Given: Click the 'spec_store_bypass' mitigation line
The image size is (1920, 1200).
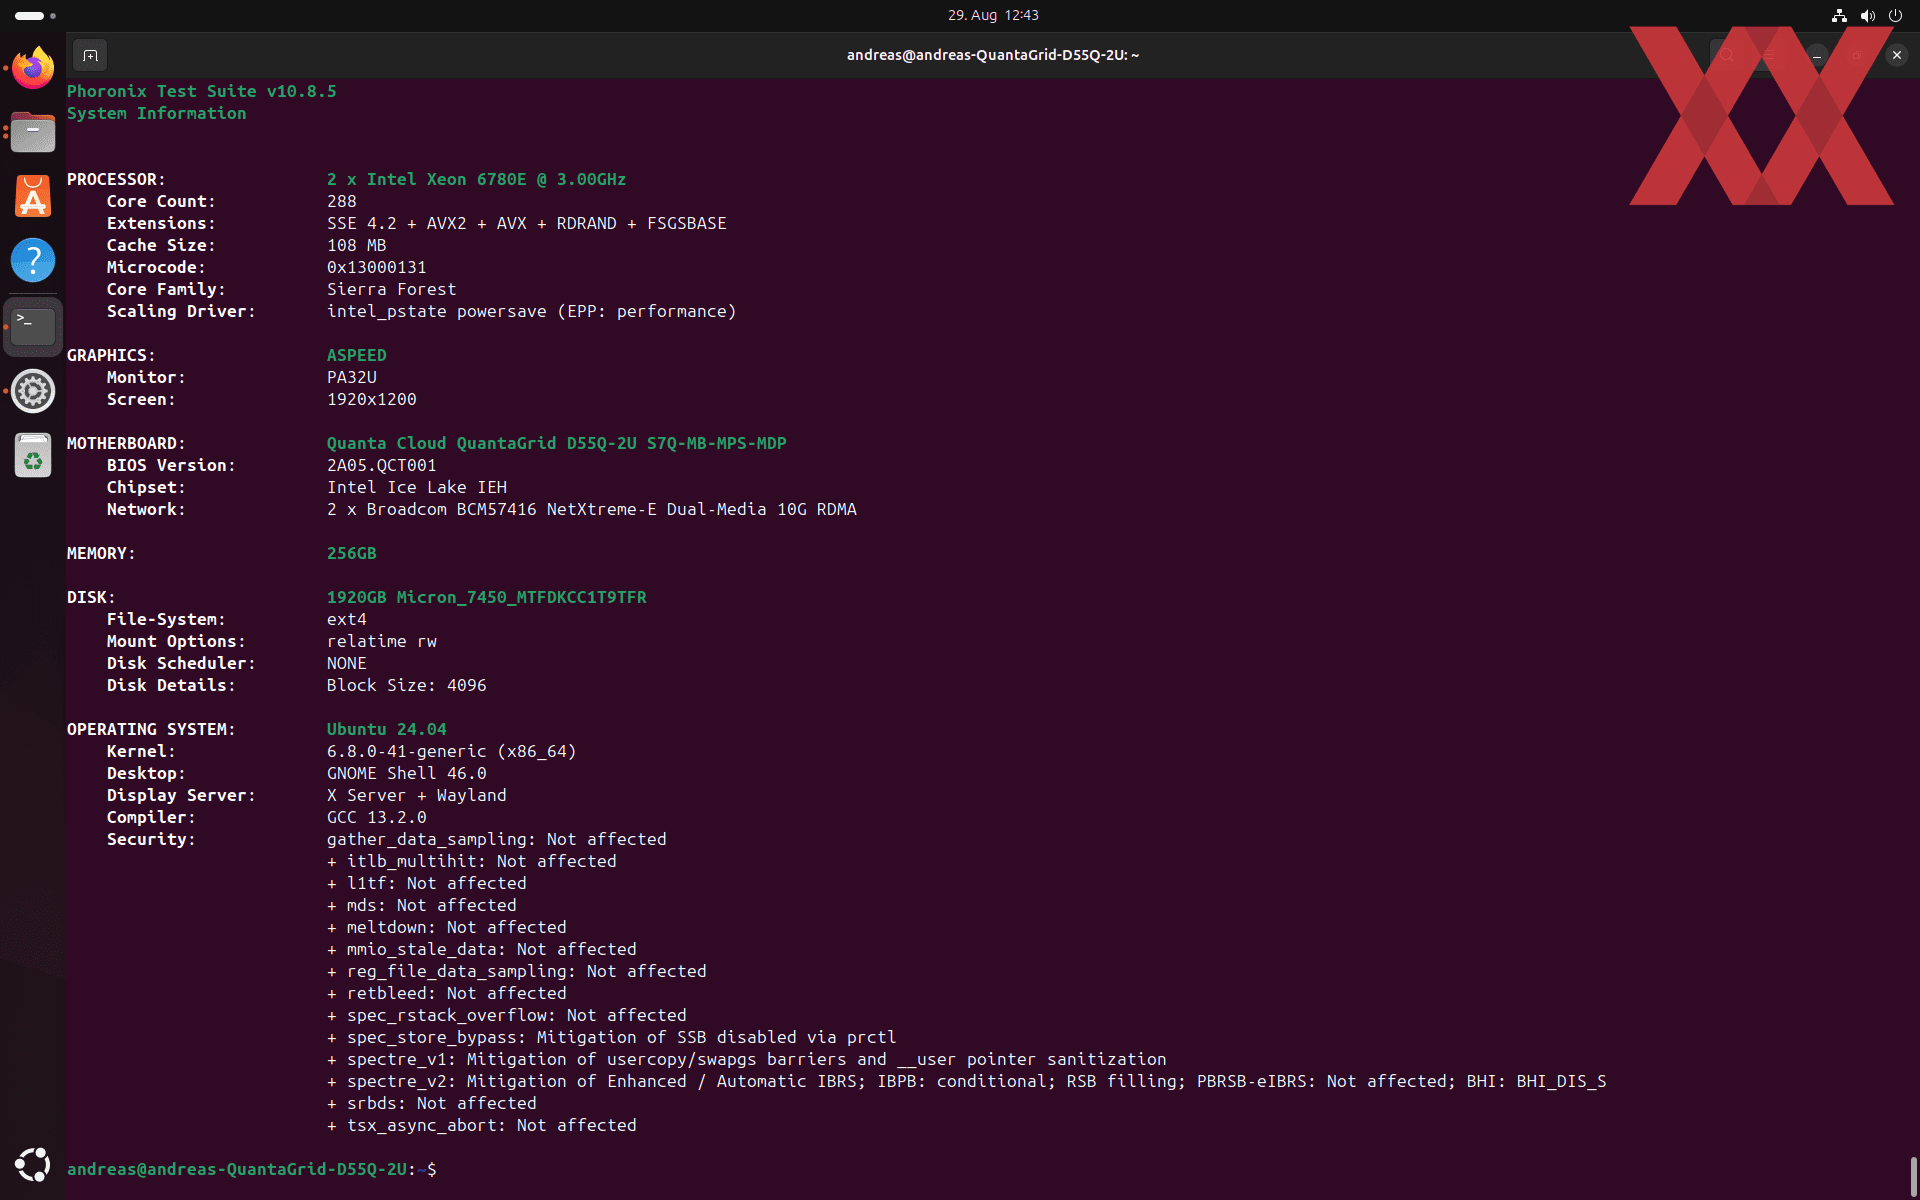Looking at the screenshot, I should 612,1037.
